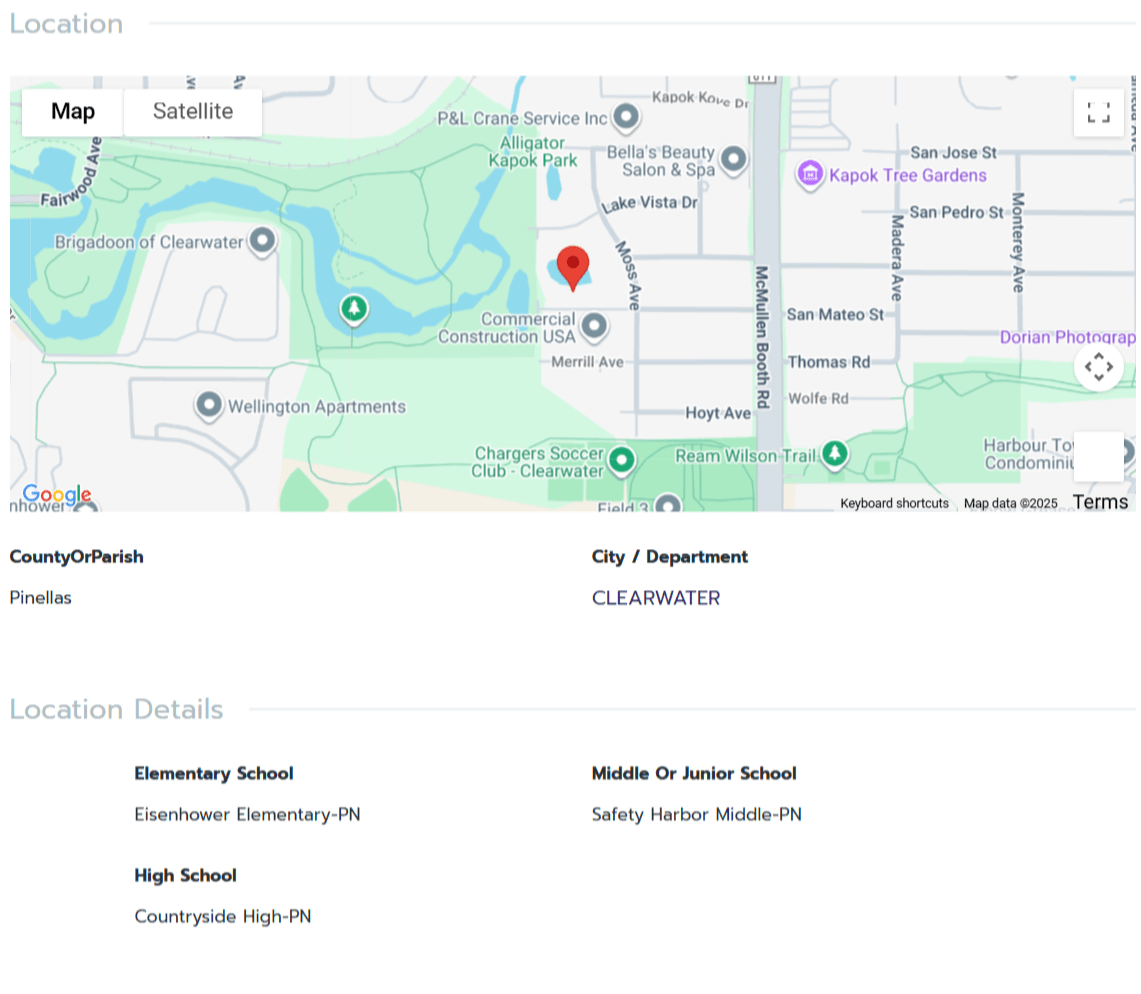Toggle fullscreen map view
1141x994 pixels.
pyautogui.click(x=1098, y=113)
